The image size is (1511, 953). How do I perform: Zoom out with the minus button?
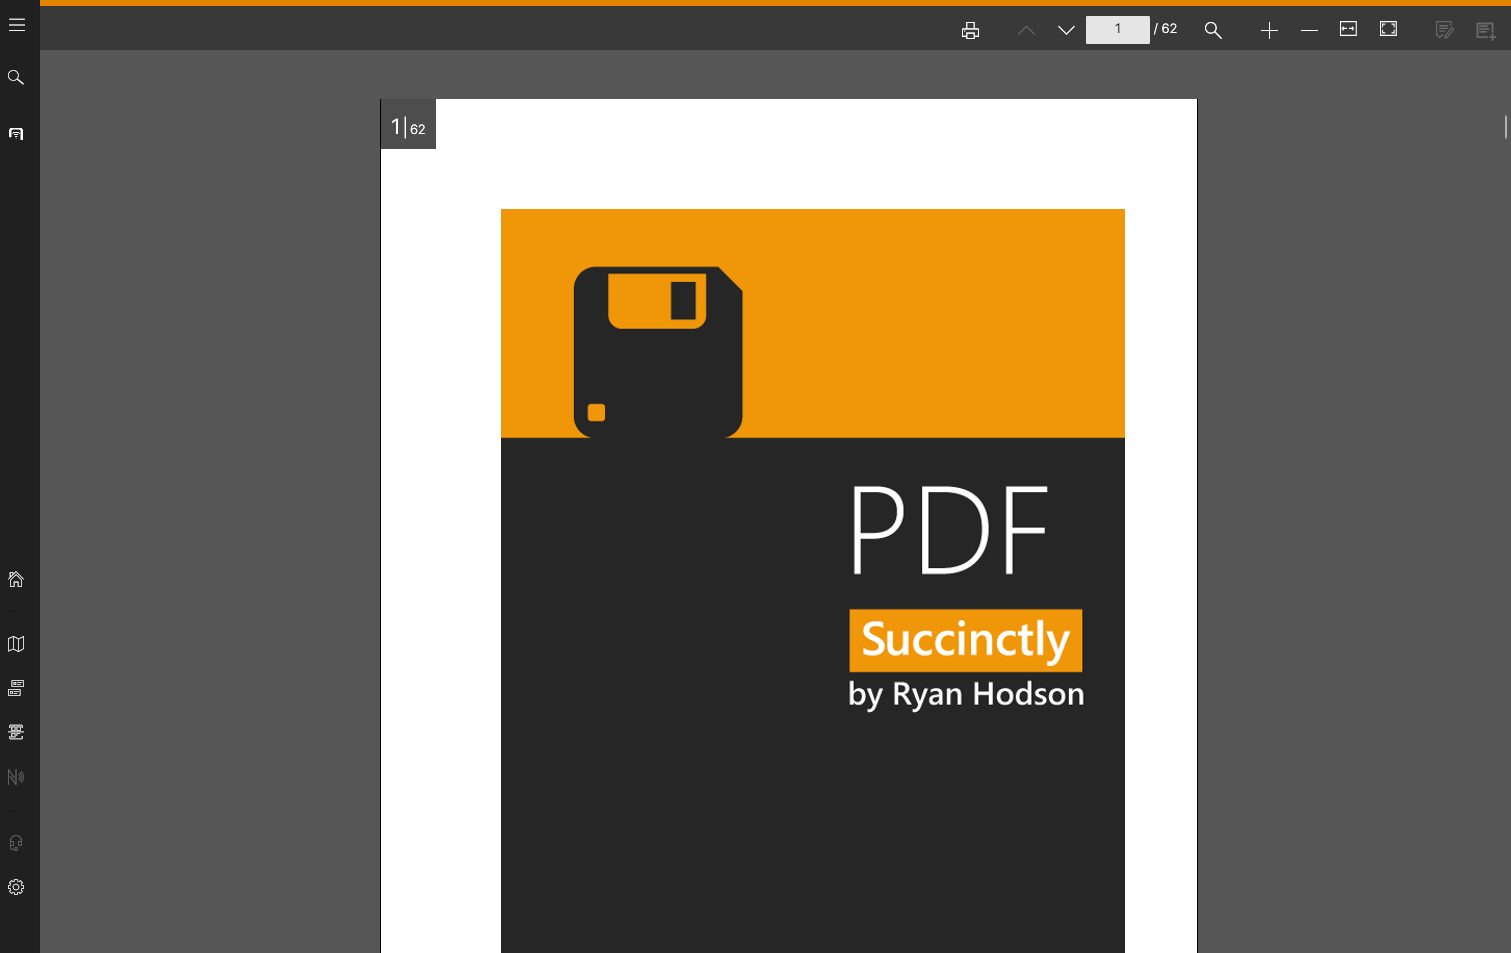pyautogui.click(x=1309, y=30)
